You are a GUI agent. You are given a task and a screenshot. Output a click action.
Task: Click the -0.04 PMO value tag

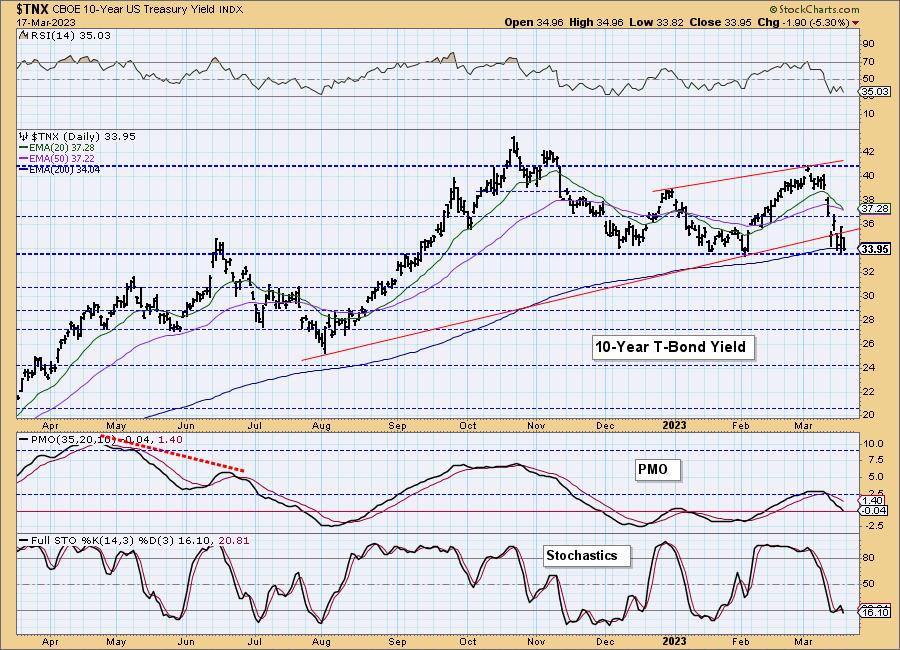coord(874,511)
